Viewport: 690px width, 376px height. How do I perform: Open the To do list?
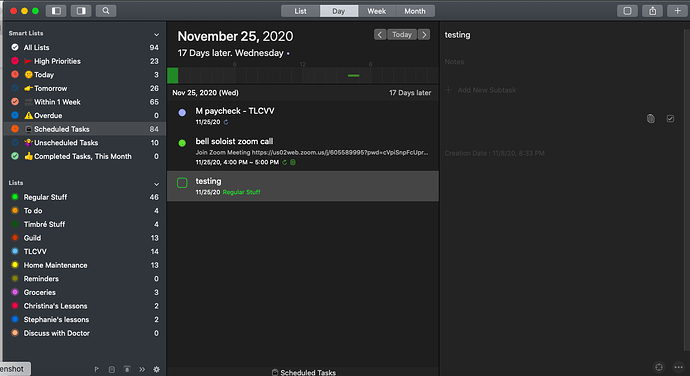point(84,211)
